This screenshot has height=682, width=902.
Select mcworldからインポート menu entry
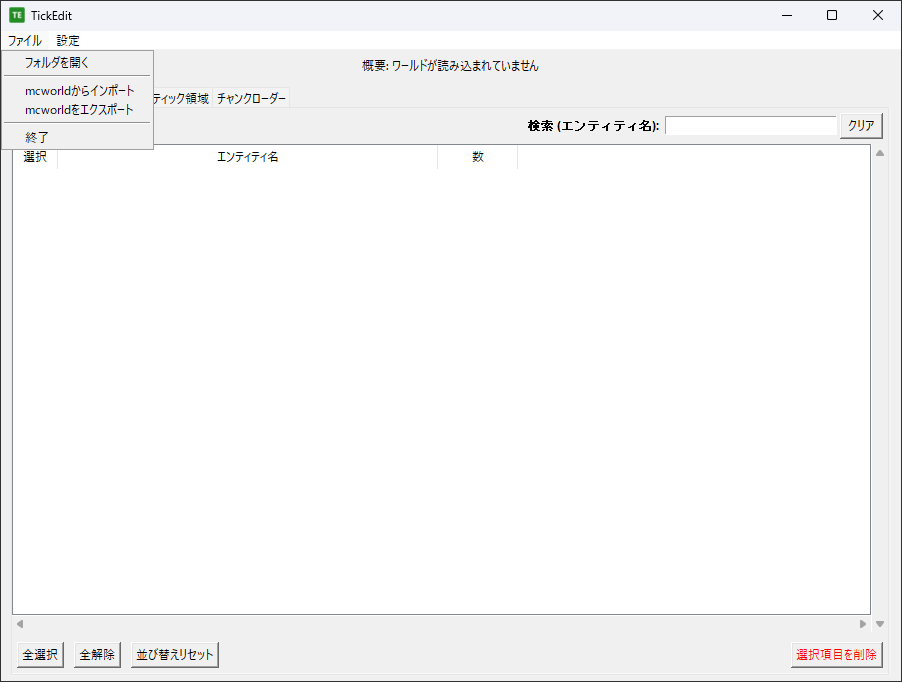pyautogui.click(x=78, y=91)
